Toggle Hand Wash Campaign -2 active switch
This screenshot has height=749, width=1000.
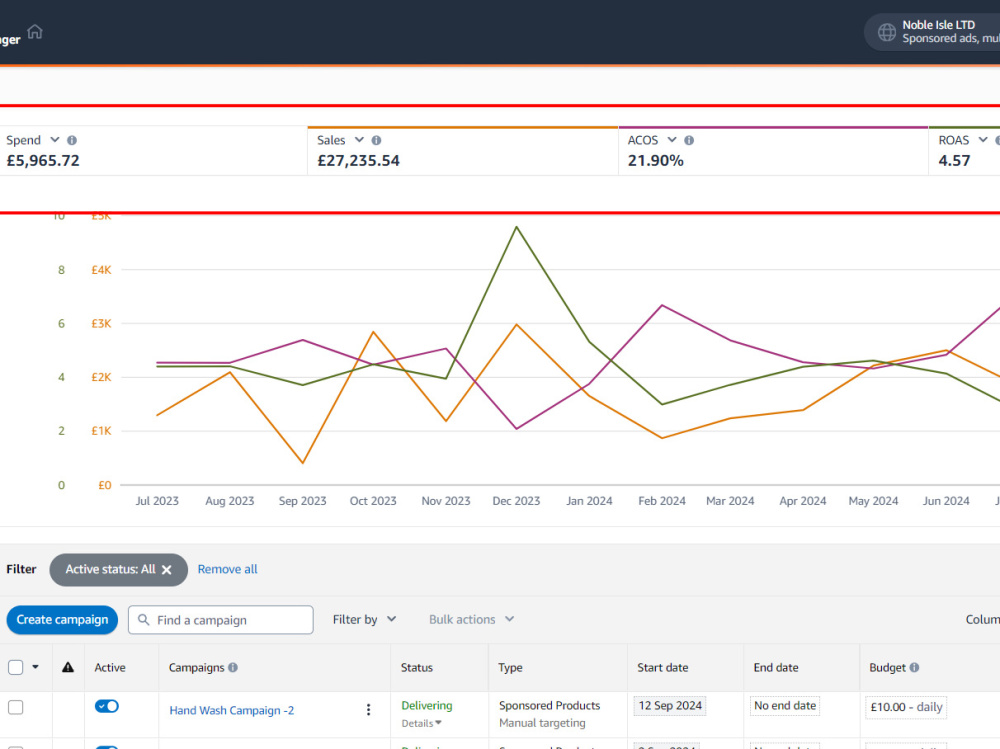(x=107, y=706)
